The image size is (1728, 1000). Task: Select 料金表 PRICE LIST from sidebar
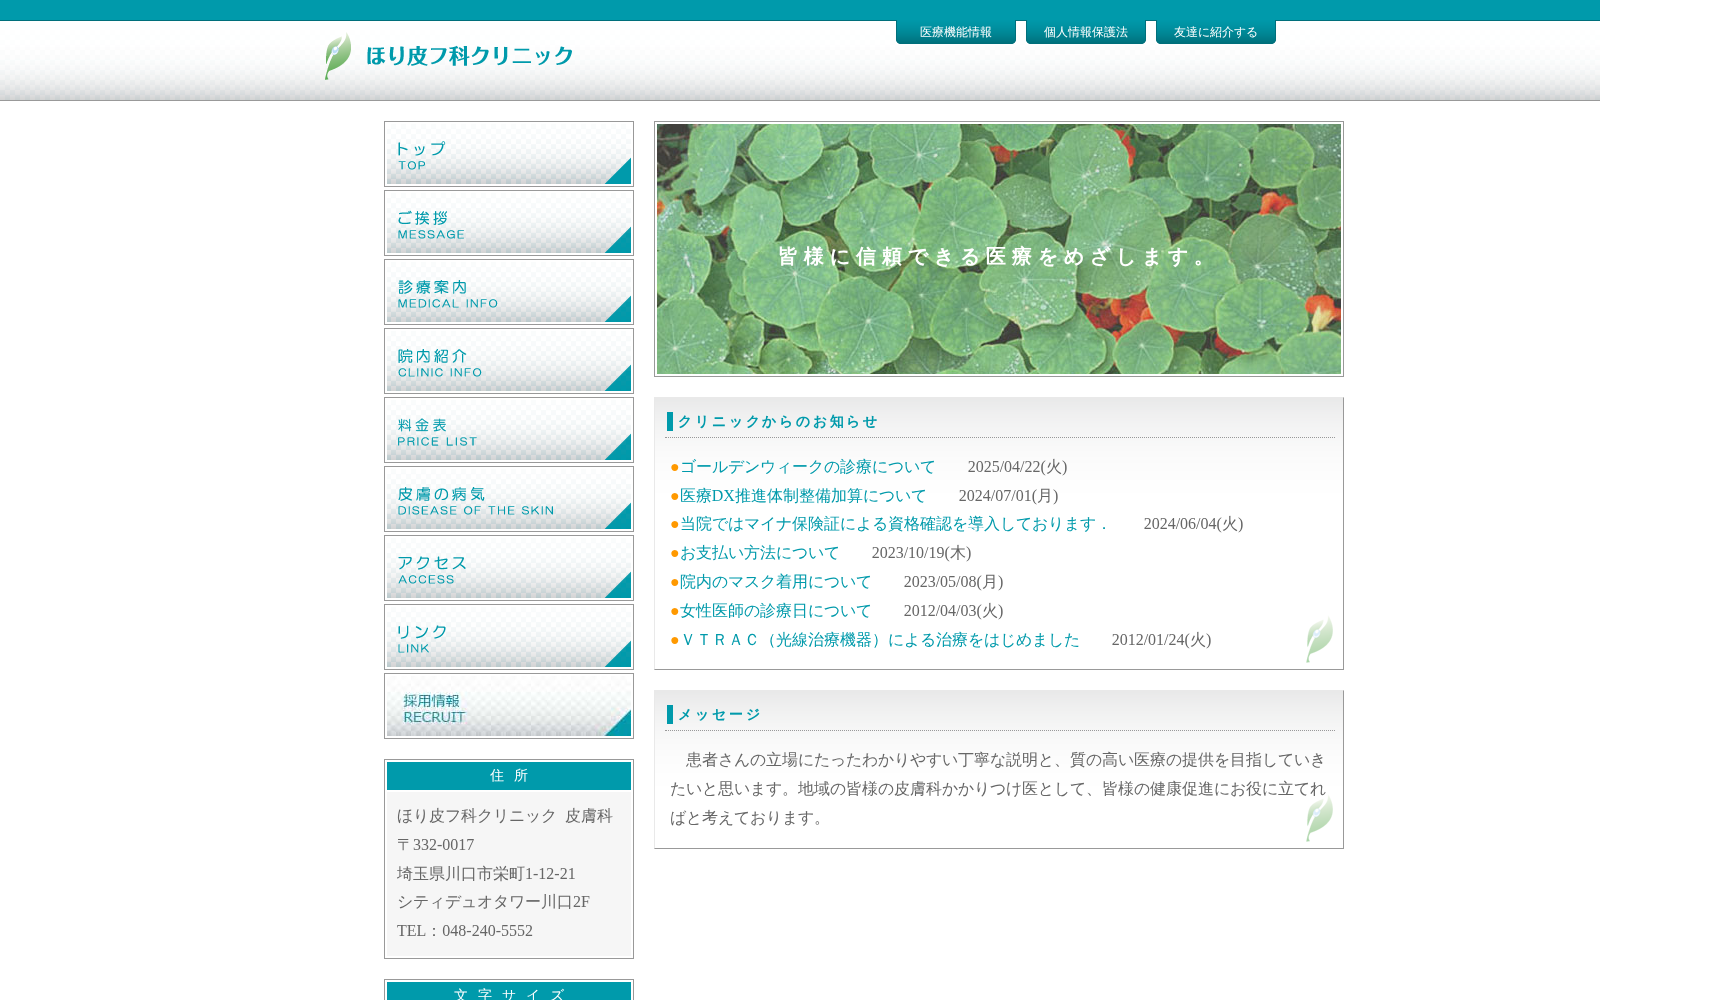pyautogui.click(x=508, y=430)
